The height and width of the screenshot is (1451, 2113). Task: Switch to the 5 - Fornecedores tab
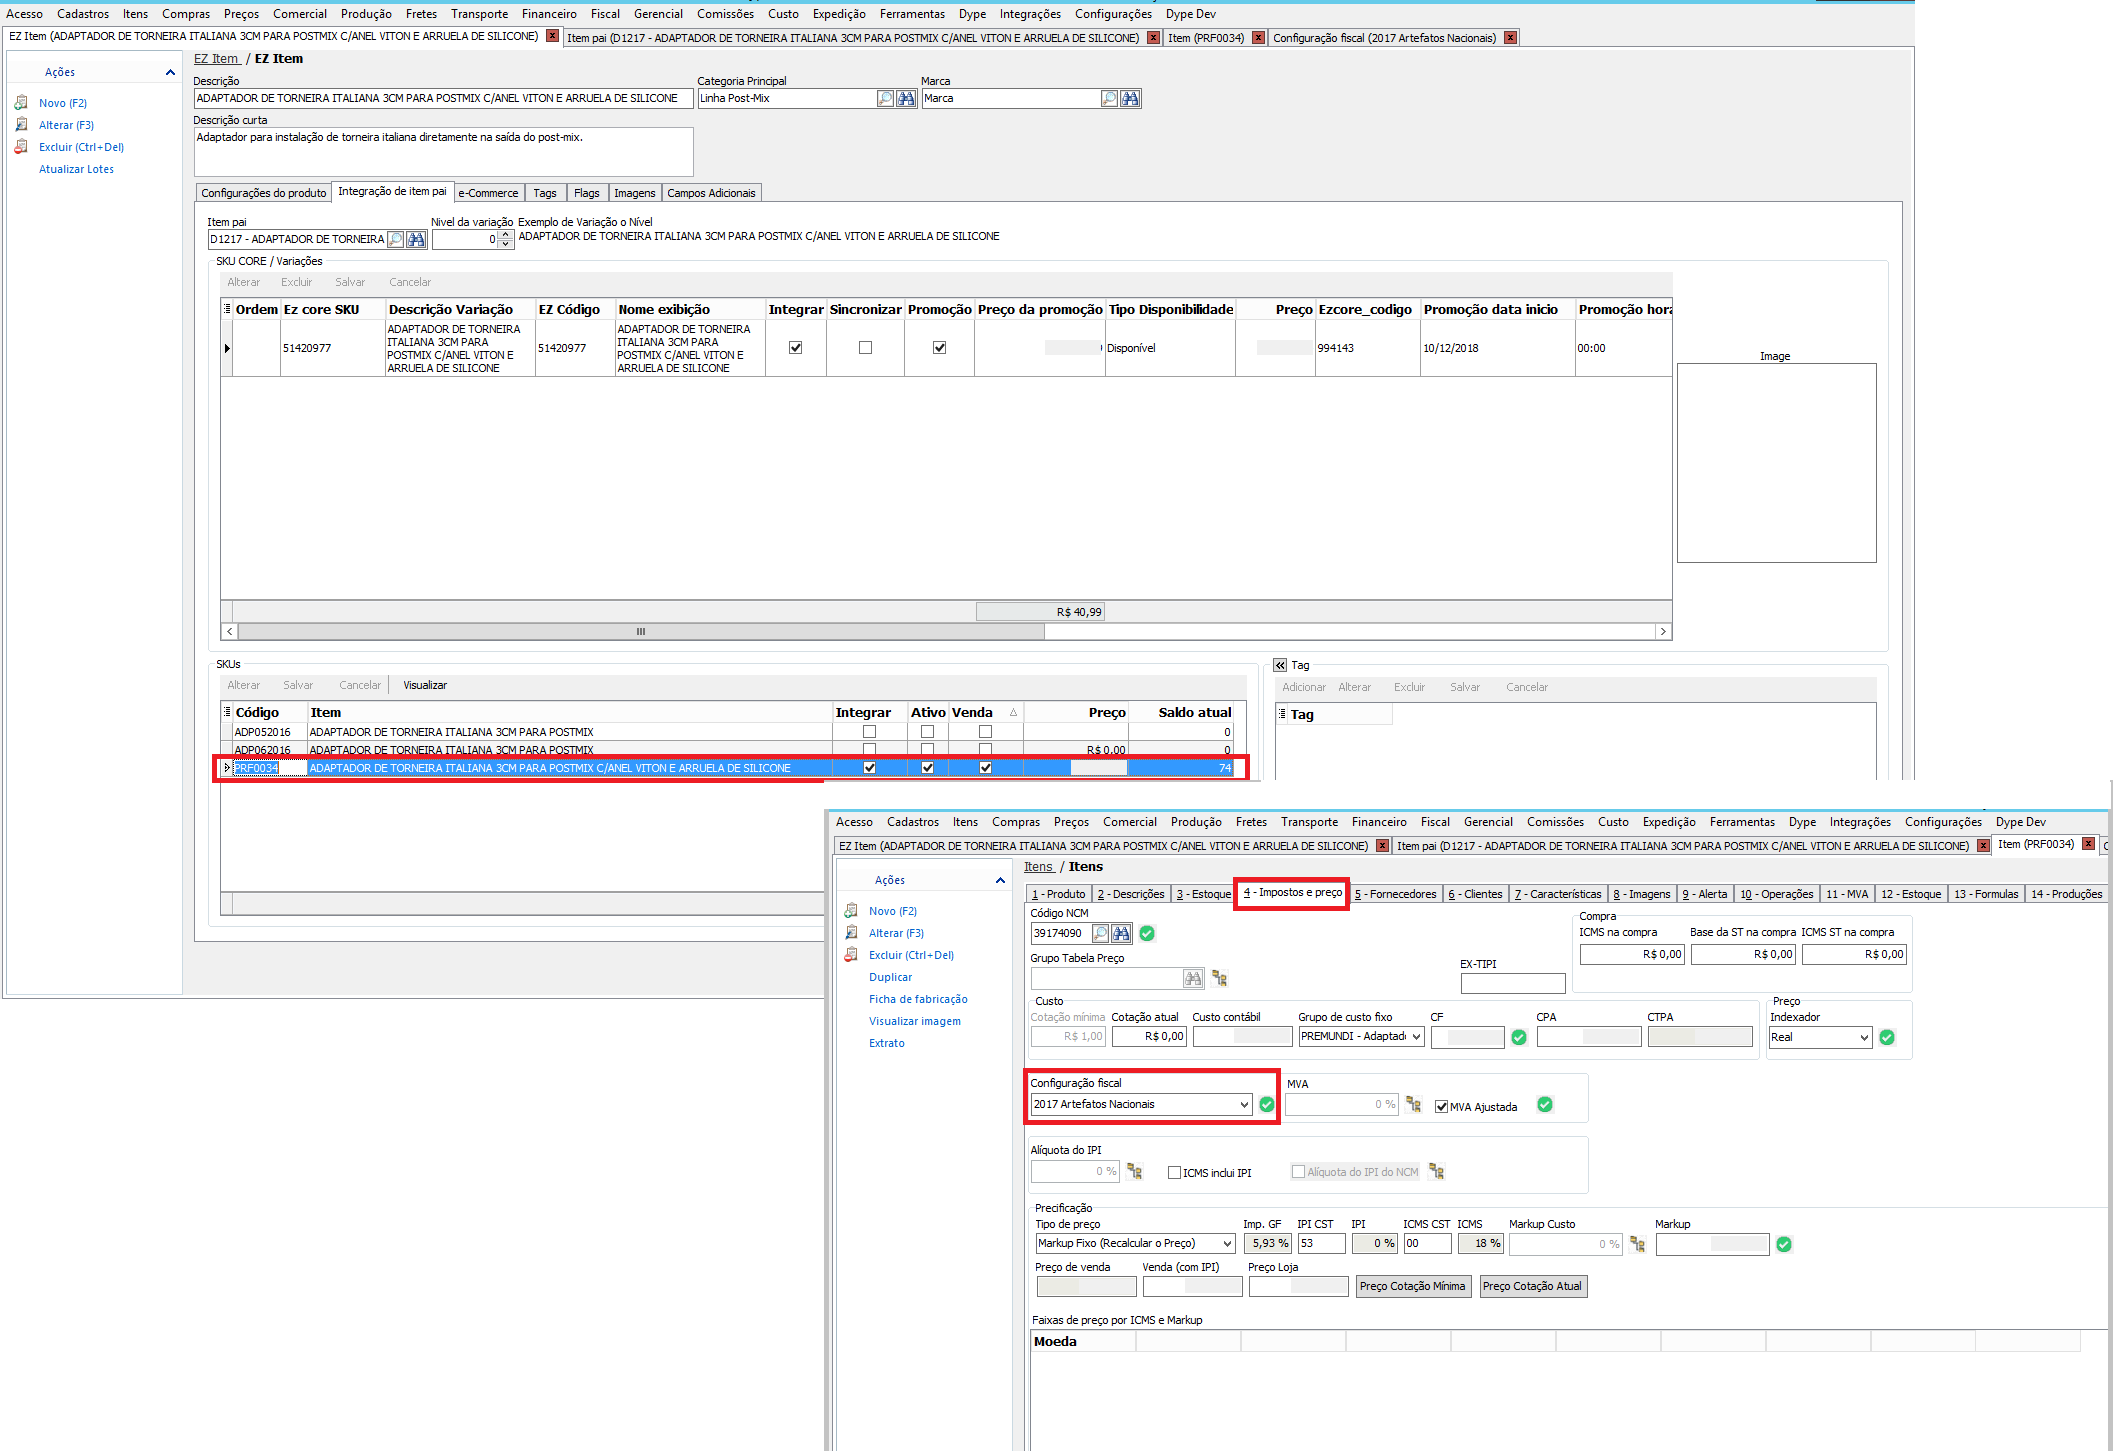click(1396, 894)
